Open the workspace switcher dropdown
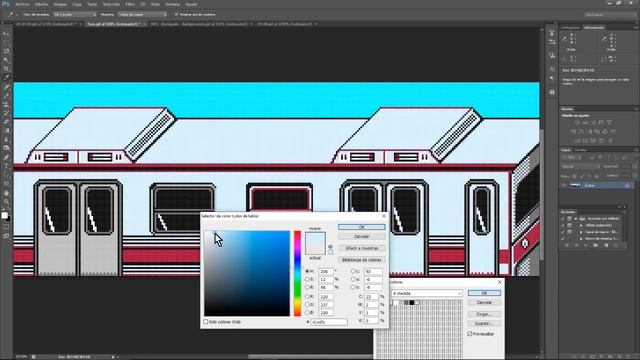Image resolution: width=640 pixels, height=360 pixels. pyautogui.click(x=610, y=15)
